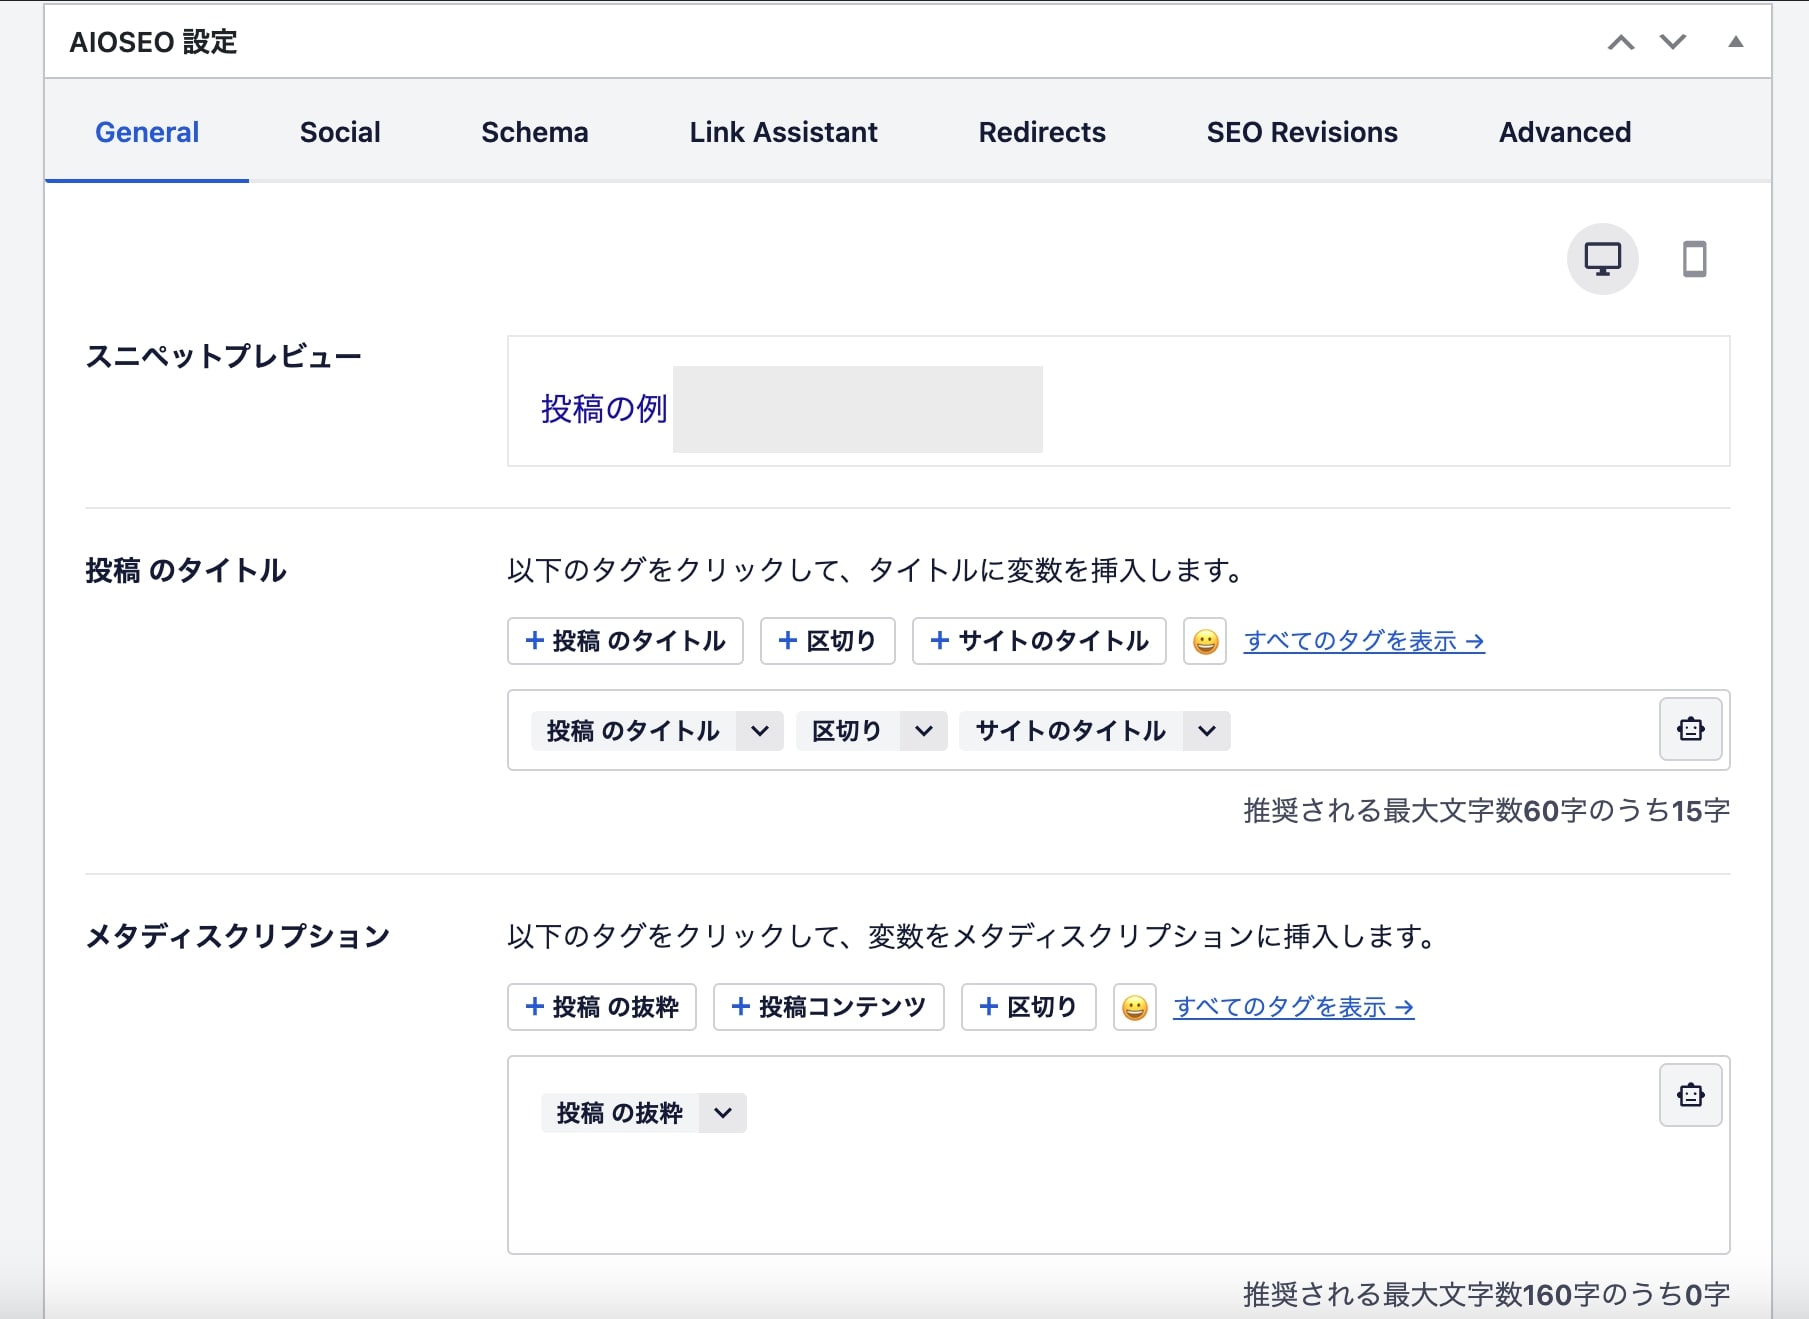Switch to mobile snippet preview mode
Screen dimensions: 1809x1319
coord(1694,258)
